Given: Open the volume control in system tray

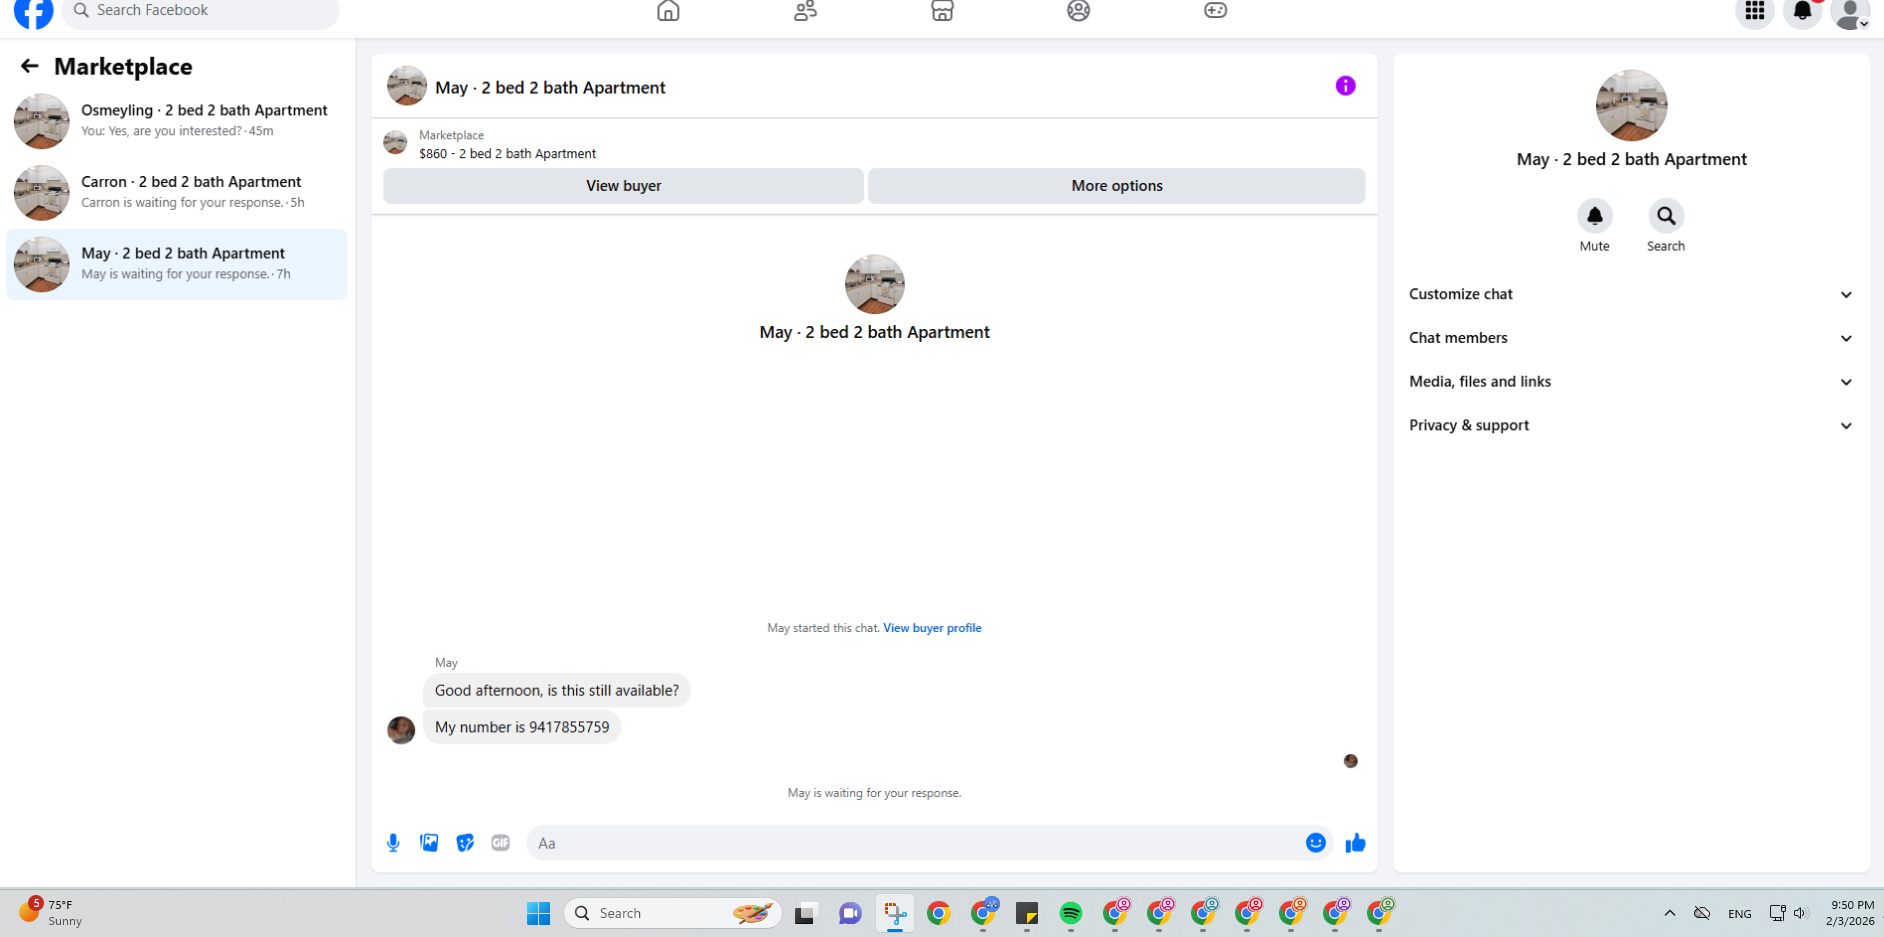Looking at the screenshot, I should point(1800,913).
